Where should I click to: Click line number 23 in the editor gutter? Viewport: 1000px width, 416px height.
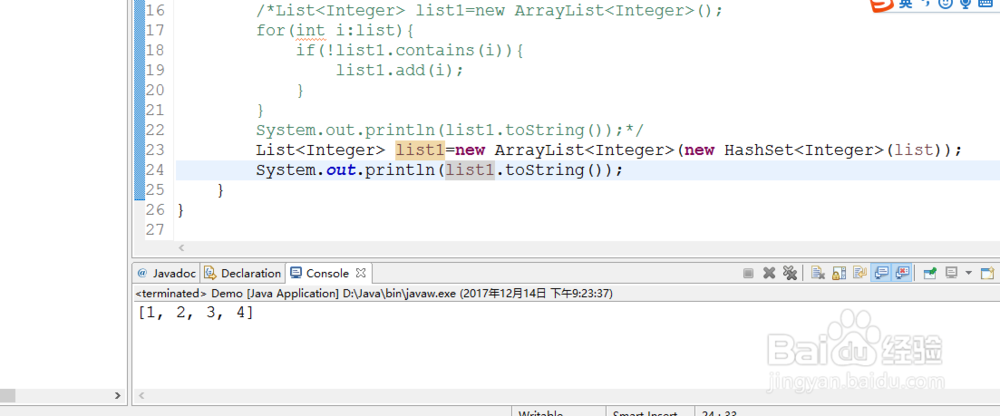(155, 150)
